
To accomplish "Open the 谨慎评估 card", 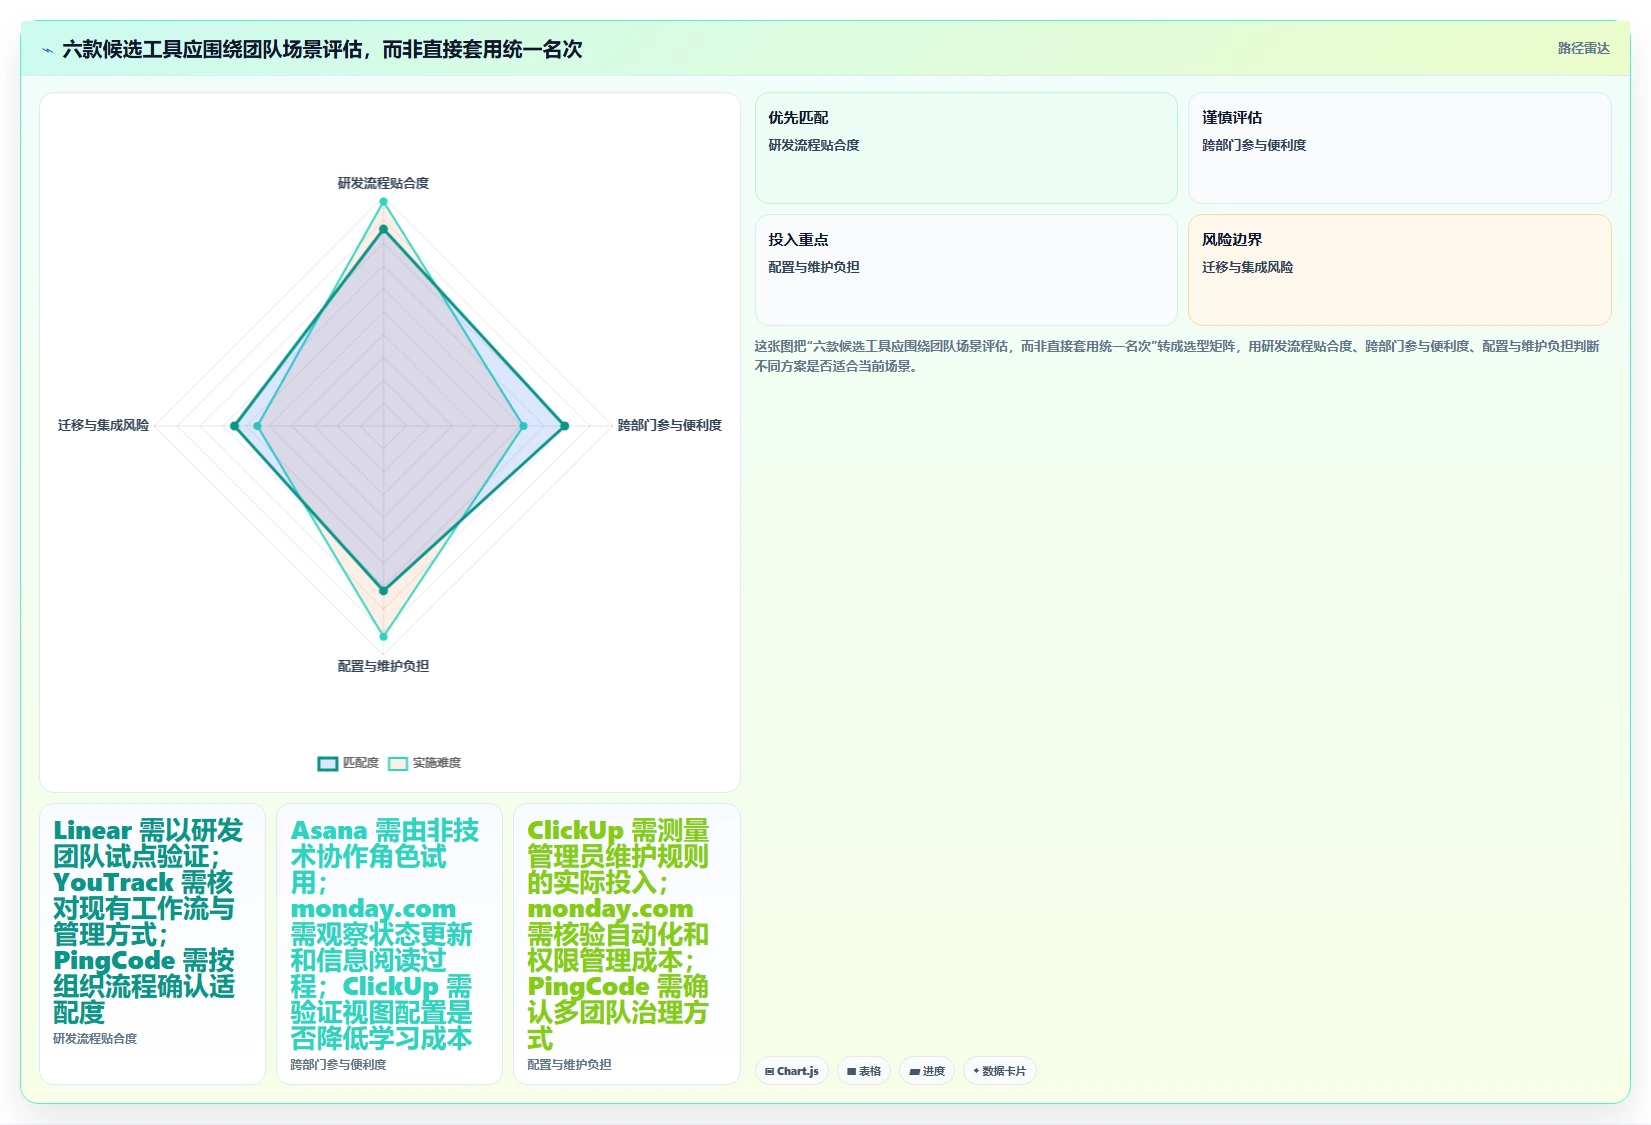I will [x=1399, y=148].
